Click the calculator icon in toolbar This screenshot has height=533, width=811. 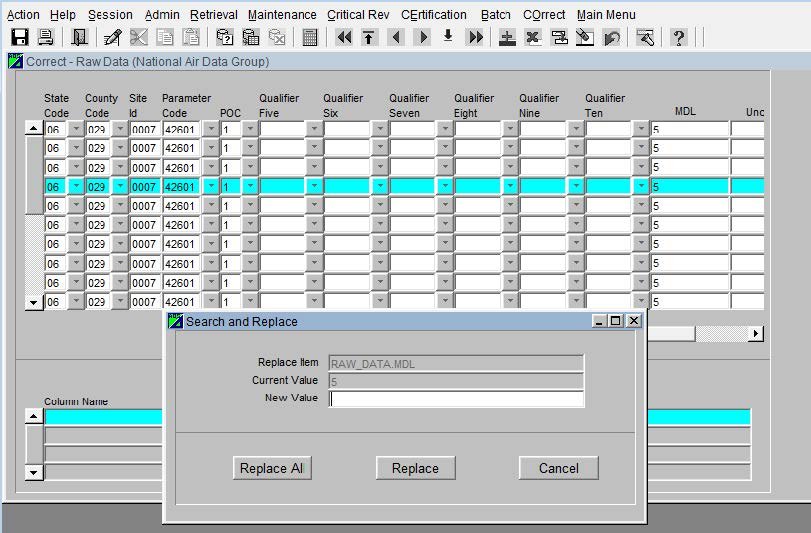310,37
